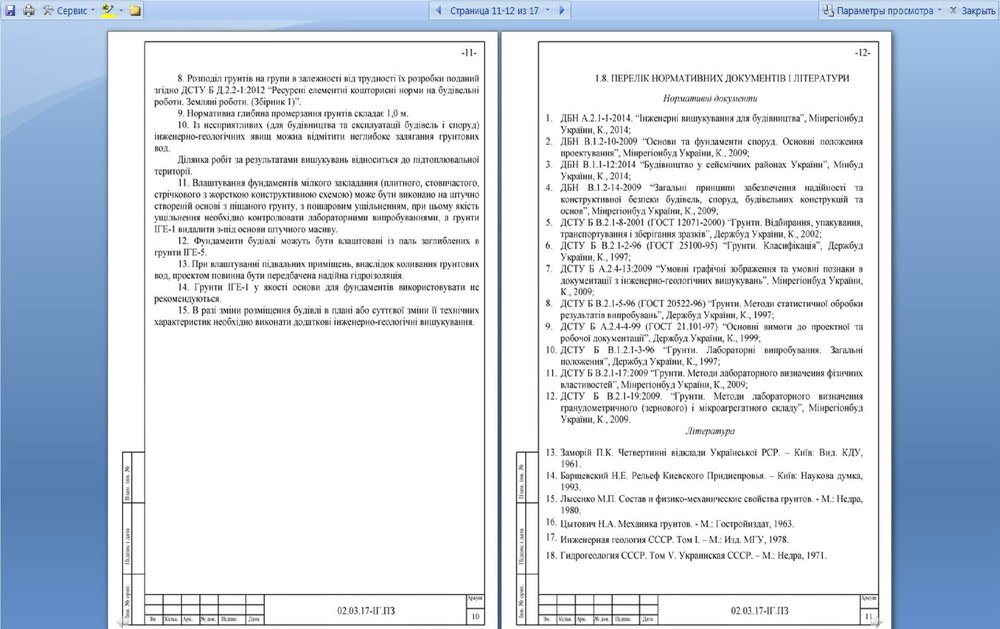1000x629 pixels.
Task: Click reference 2 ДБН В.1.2-10-2009
Action: [x=704, y=147]
